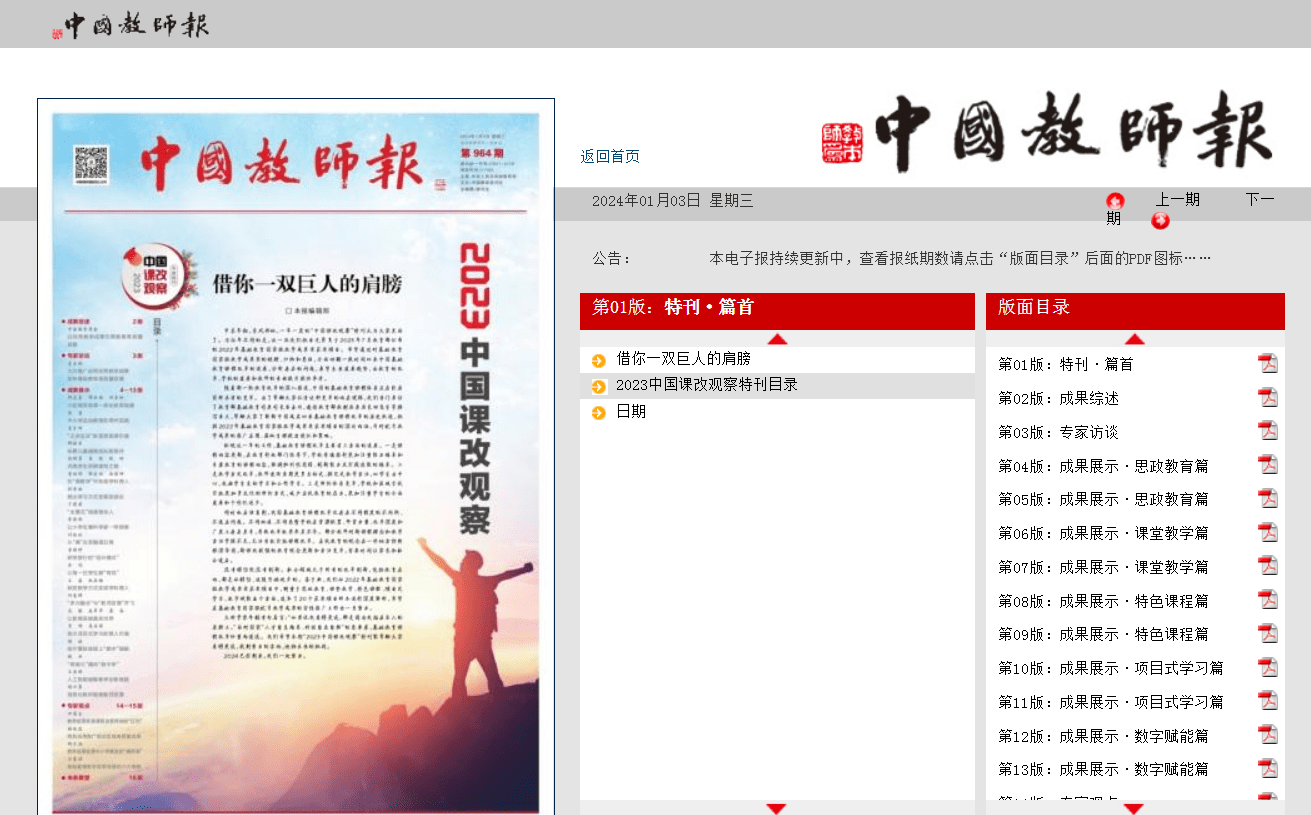Download PDF of 第09版 特色课程篇
Viewport: 1311px width, 815px height.
[1268, 634]
